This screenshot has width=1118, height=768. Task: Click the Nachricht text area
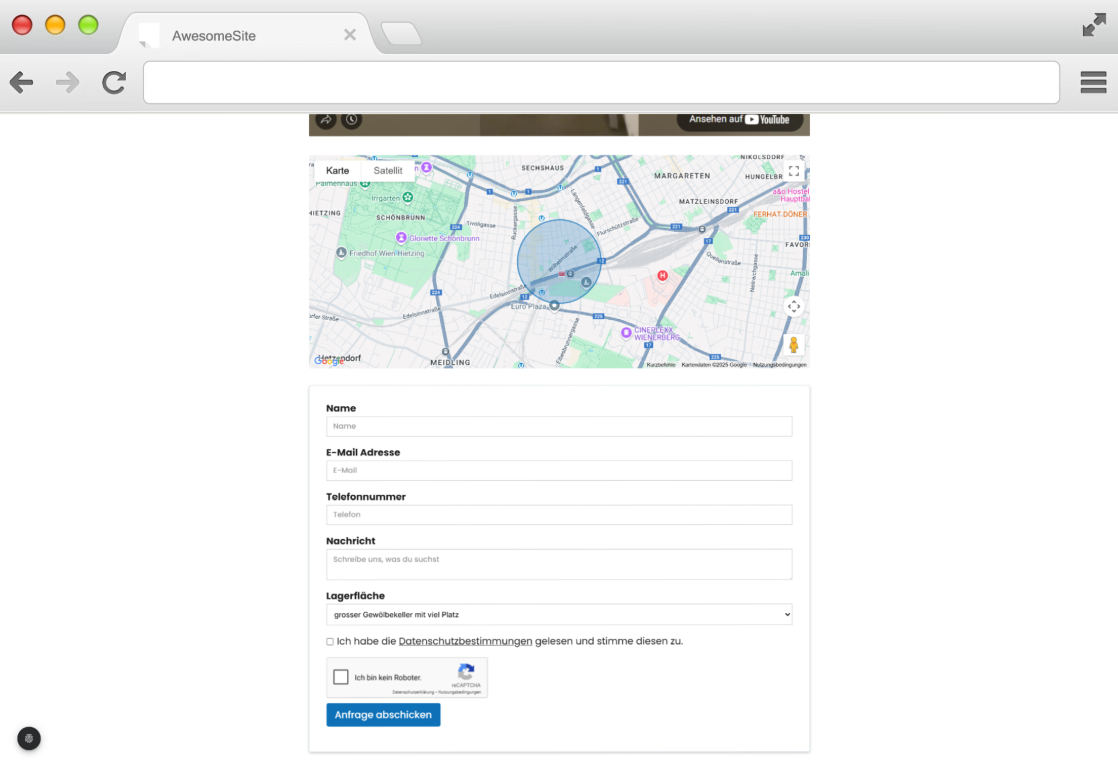(559, 564)
